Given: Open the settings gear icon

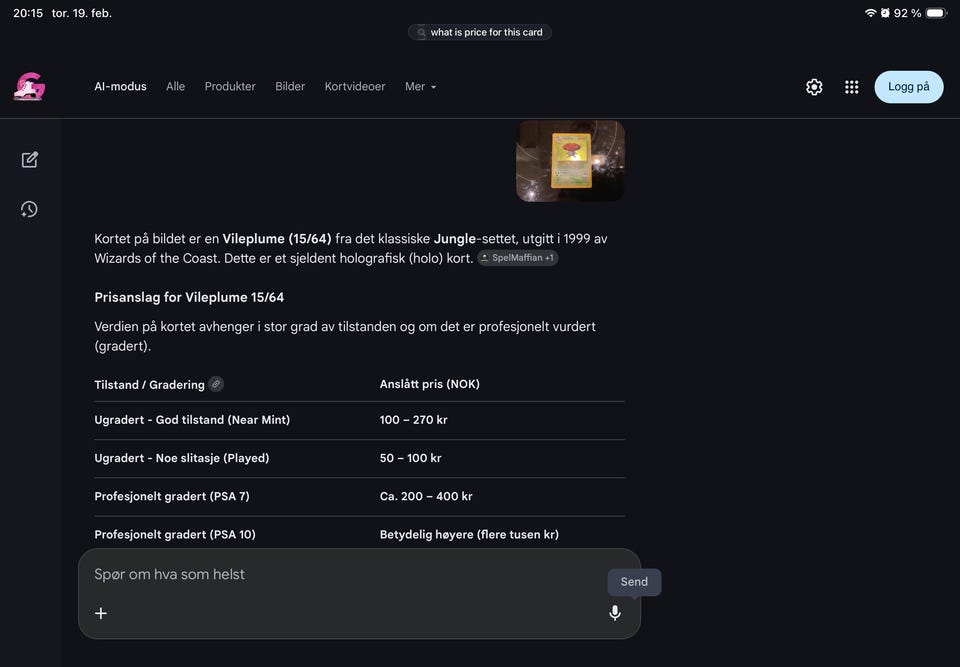Looking at the screenshot, I should pos(814,87).
